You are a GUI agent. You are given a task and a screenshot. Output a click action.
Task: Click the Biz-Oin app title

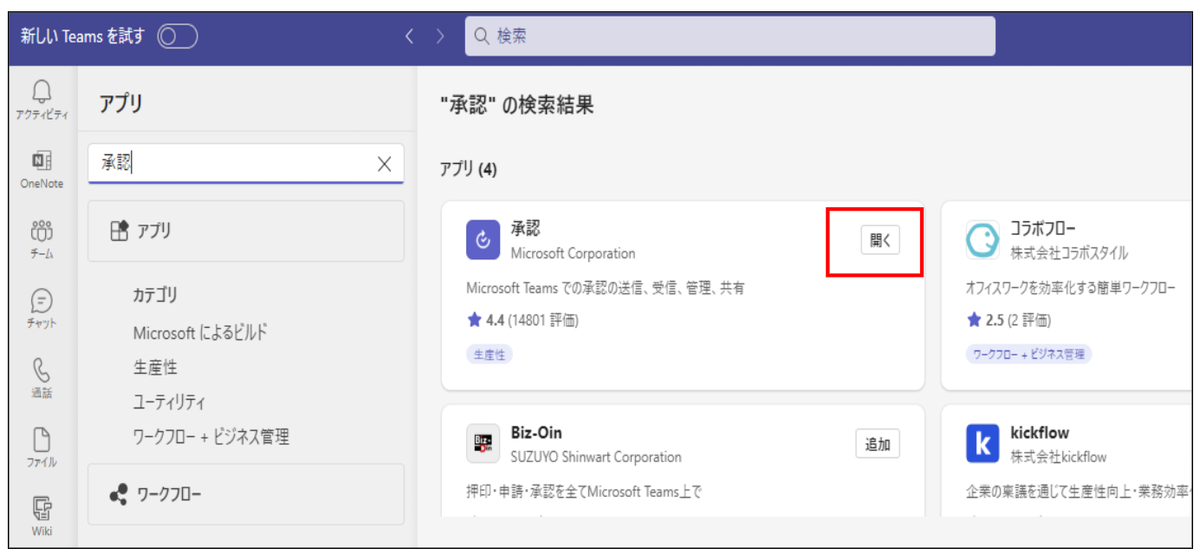click(536, 433)
